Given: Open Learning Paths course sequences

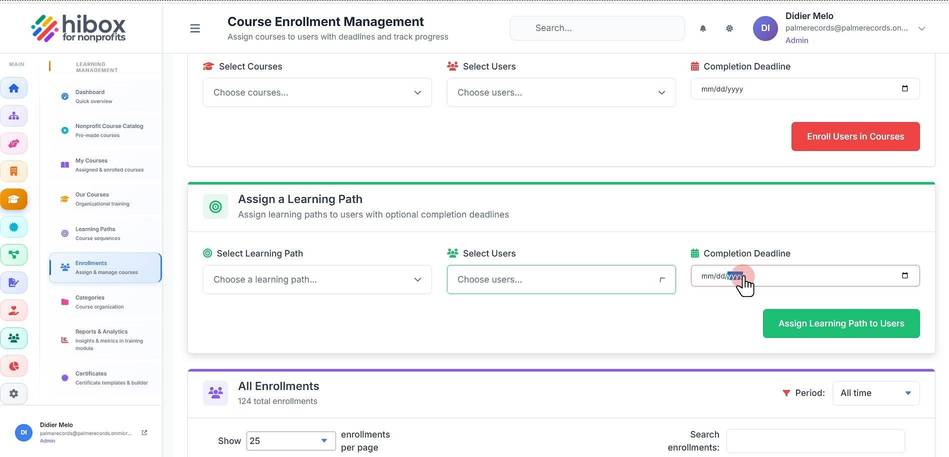Looking at the screenshot, I should click(x=105, y=233).
